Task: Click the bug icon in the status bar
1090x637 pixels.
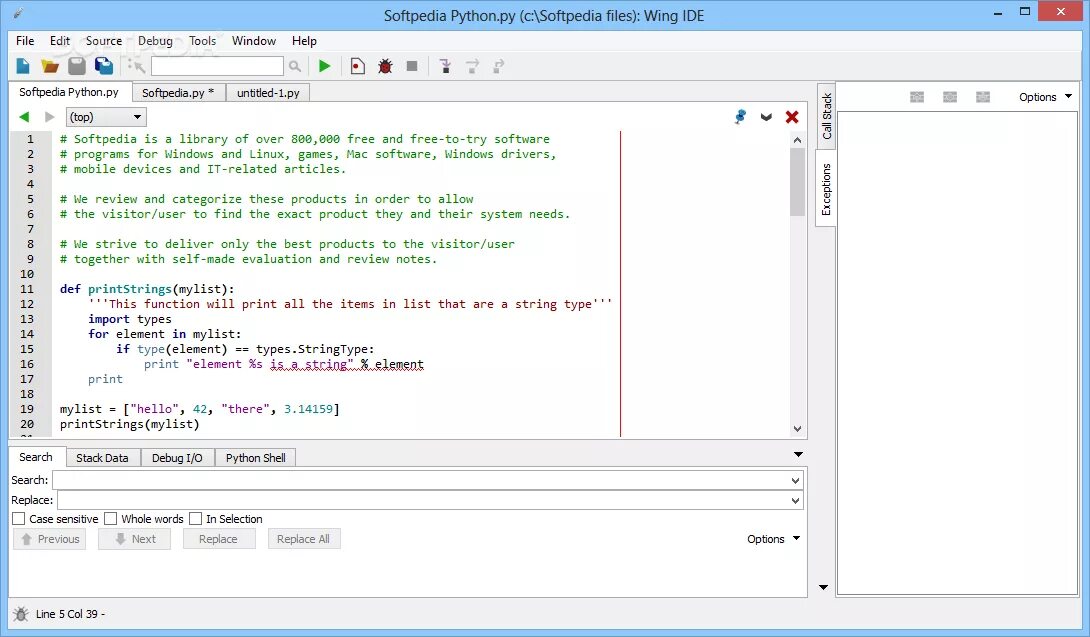Action: pyautogui.click(x=21, y=614)
